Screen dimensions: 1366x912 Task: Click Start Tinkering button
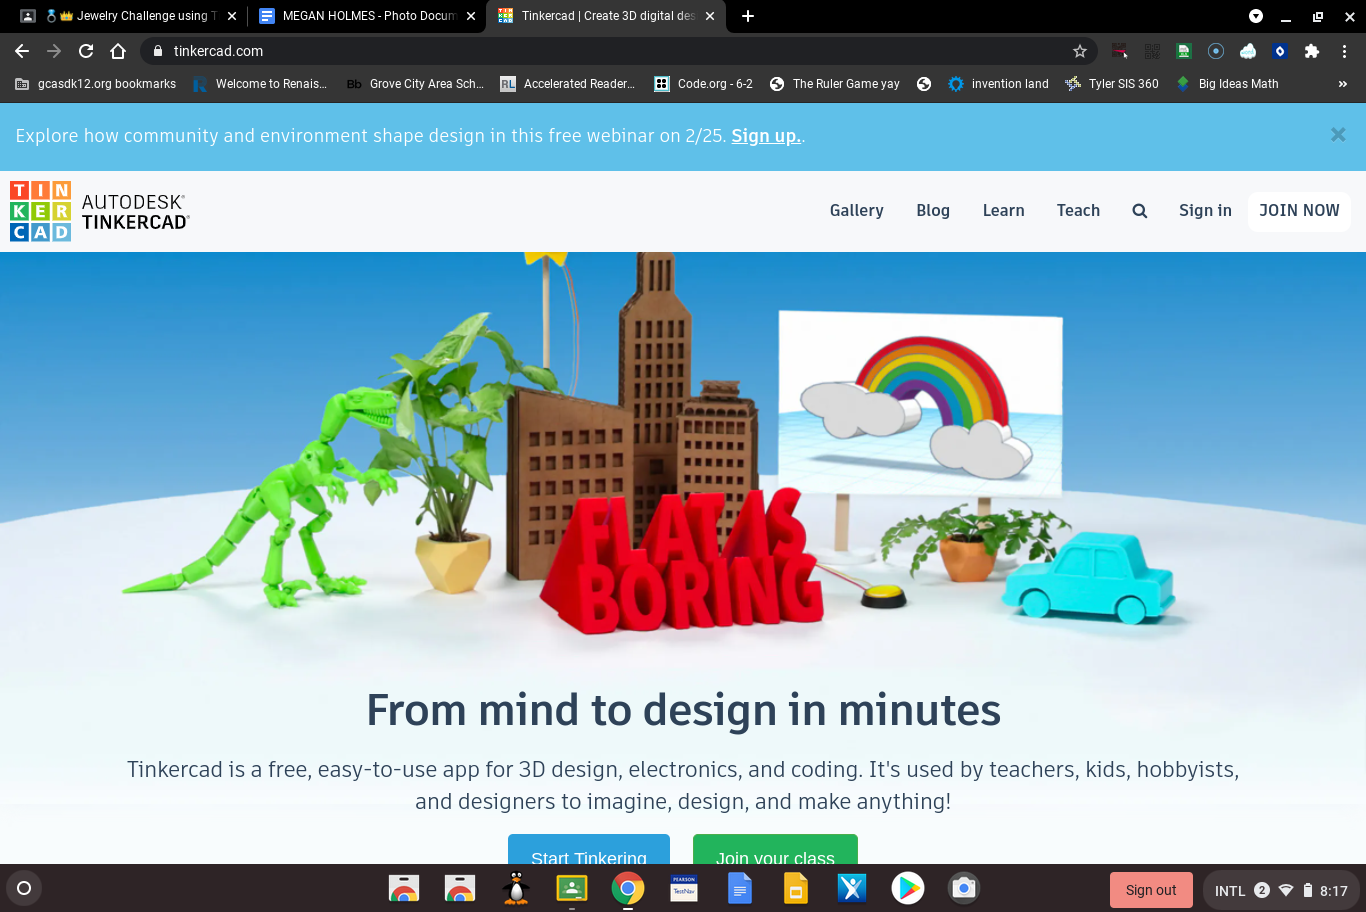tap(589, 850)
